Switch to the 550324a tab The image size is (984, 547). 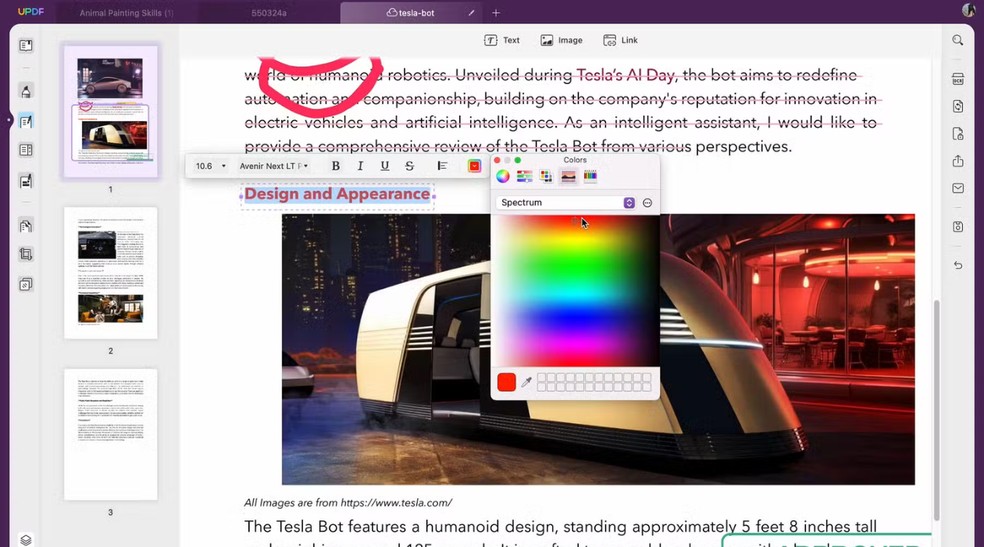click(x=269, y=13)
